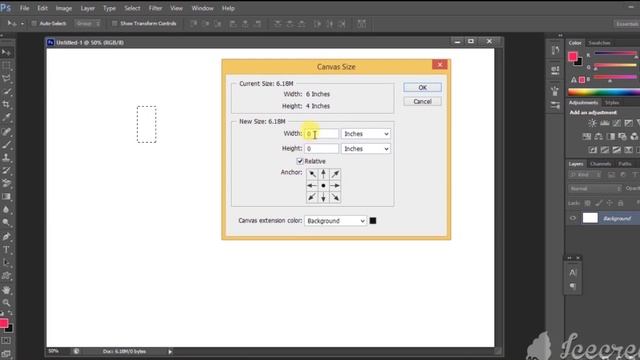This screenshot has width=640, height=360.
Task: Select the Quick Selection tool
Action: point(6,91)
